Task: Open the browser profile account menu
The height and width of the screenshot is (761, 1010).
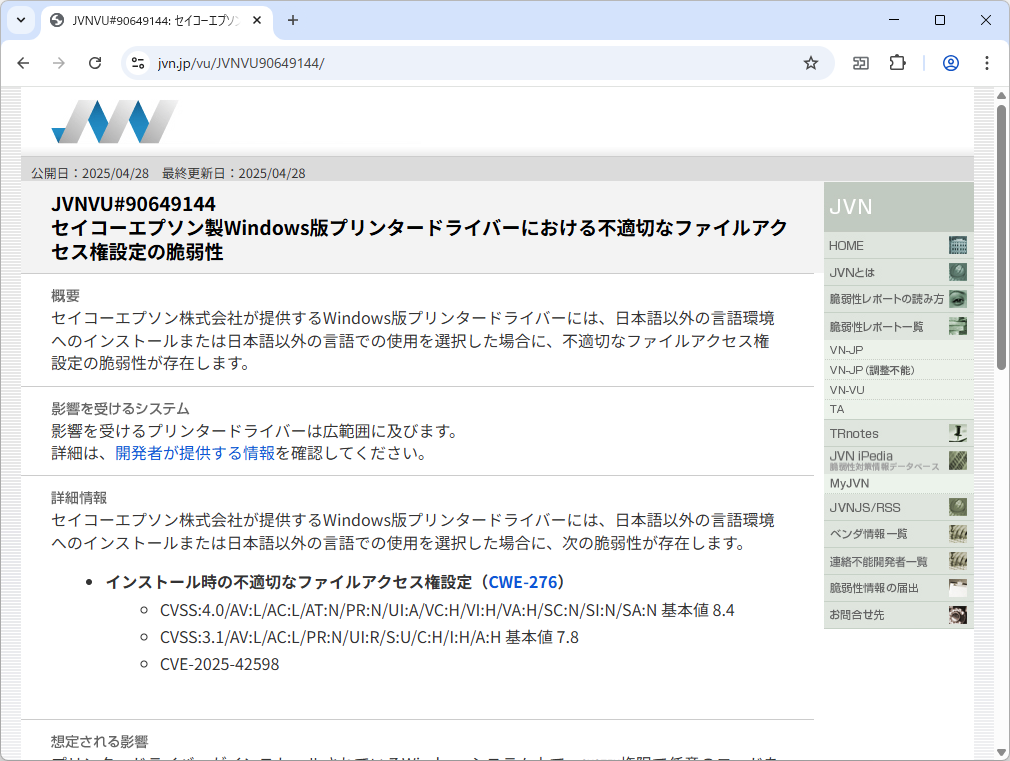Action: tap(950, 62)
